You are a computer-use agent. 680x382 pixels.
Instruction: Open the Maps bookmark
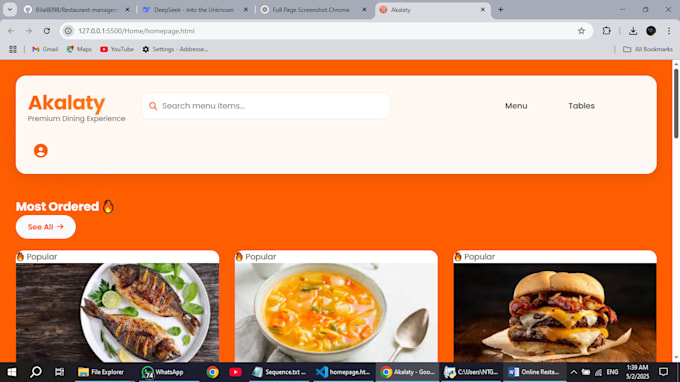point(79,49)
